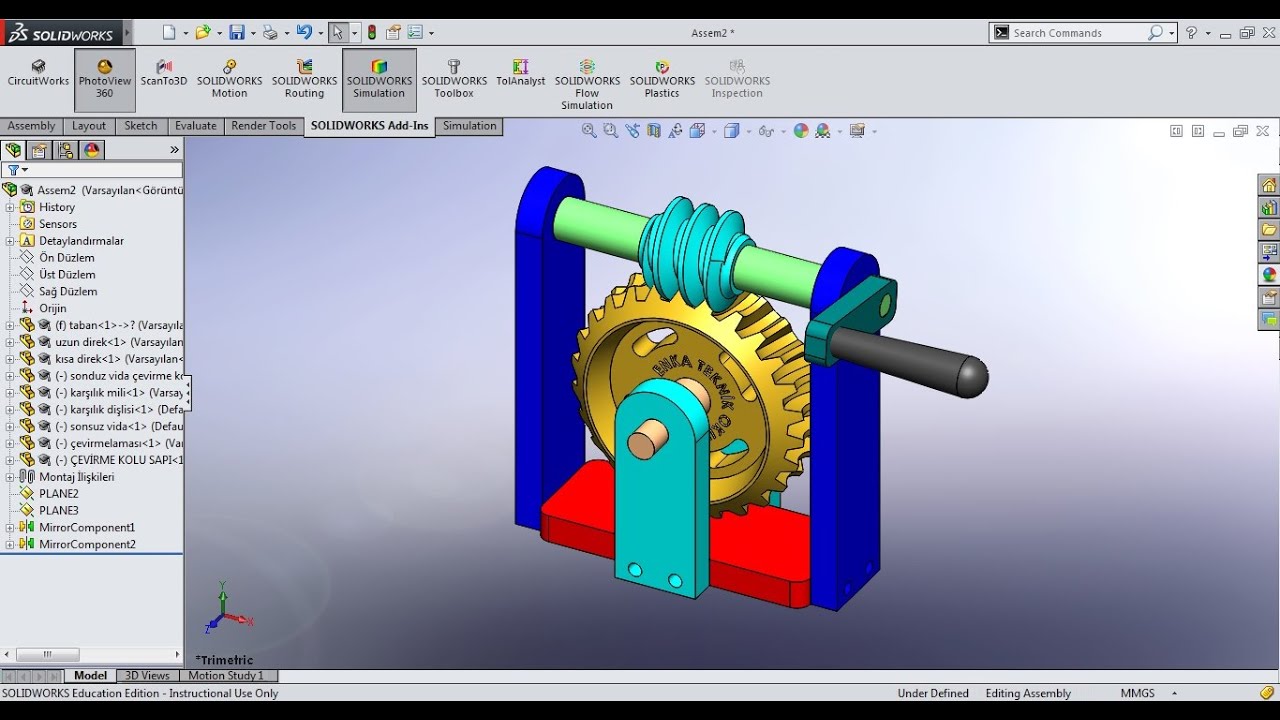The height and width of the screenshot is (720, 1280).
Task: Switch to the Render Tools tab
Action: [264, 126]
